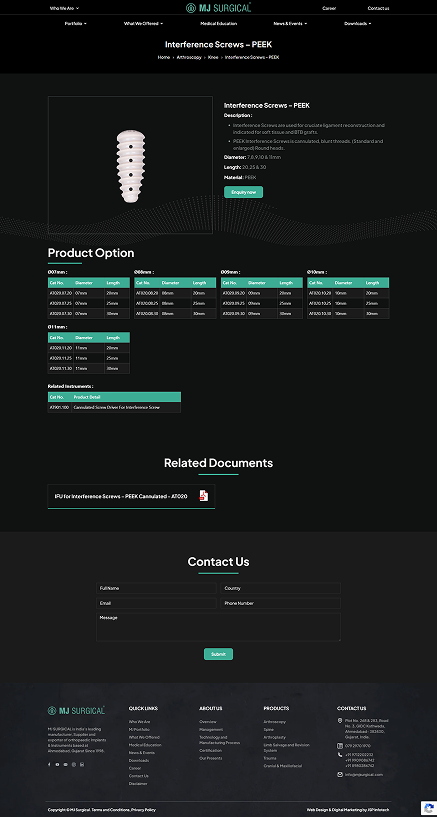This screenshot has height=817, width=437.
Task: Open the Medical Education menu item
Action: point(218,23)
